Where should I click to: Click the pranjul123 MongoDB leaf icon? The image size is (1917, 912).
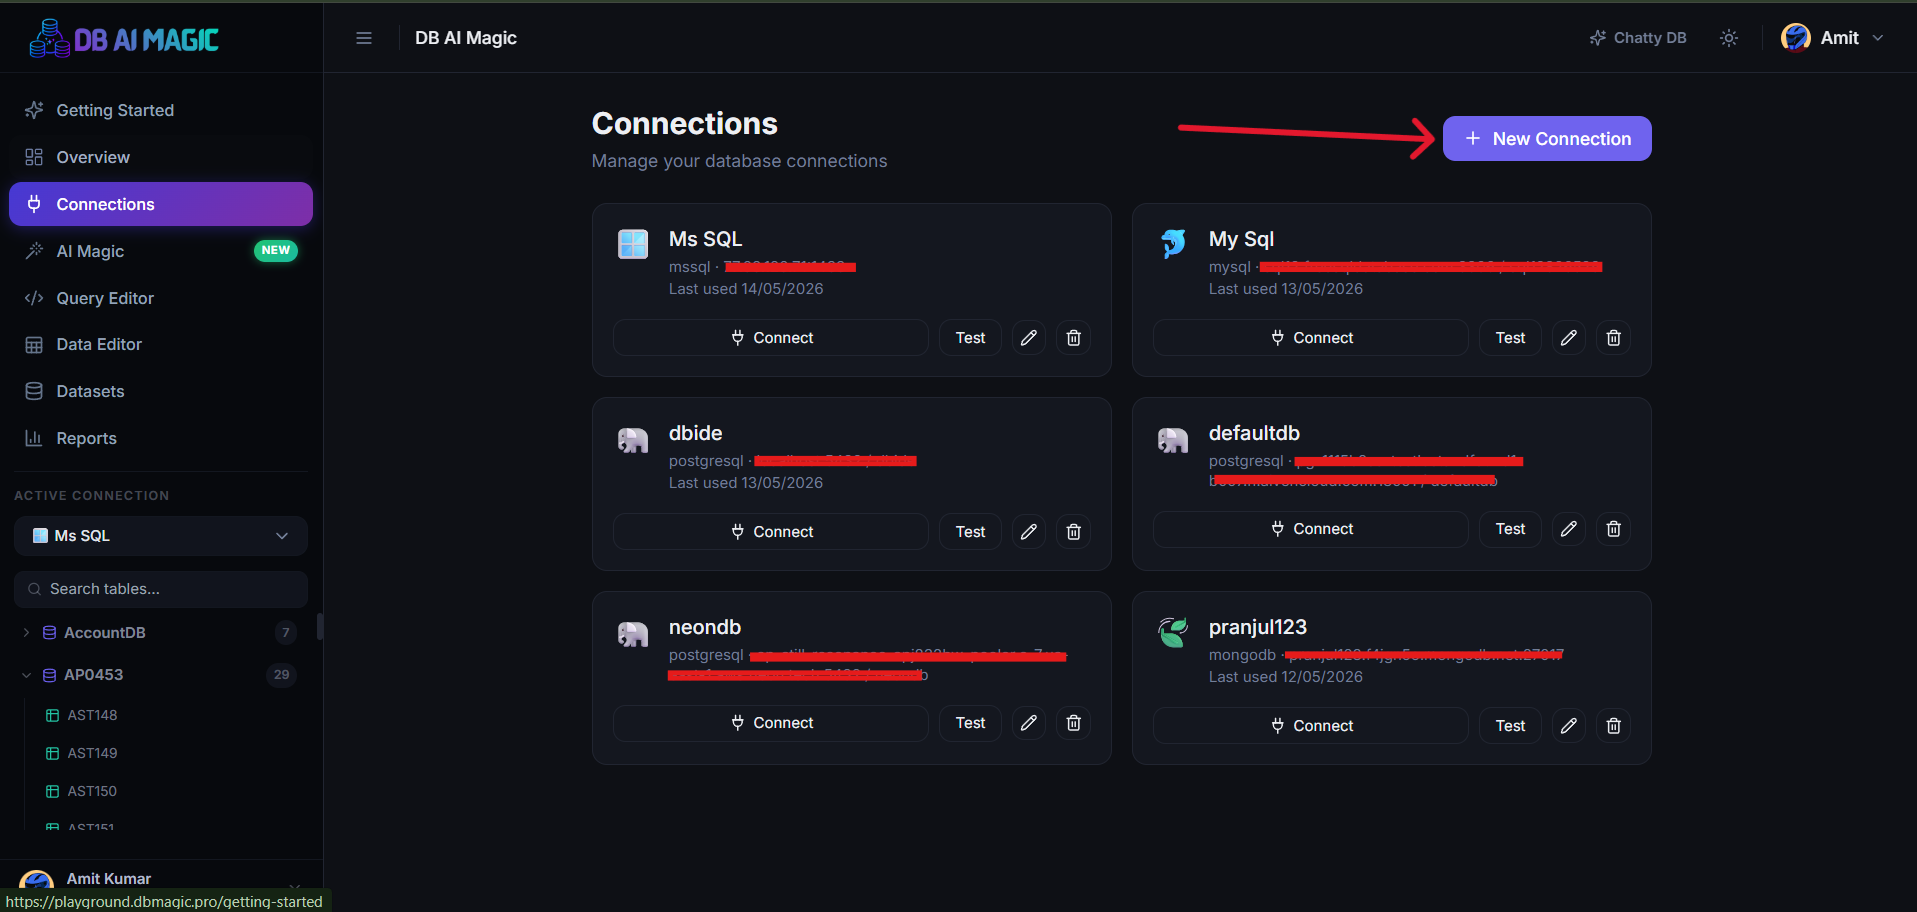[1173, 632]
